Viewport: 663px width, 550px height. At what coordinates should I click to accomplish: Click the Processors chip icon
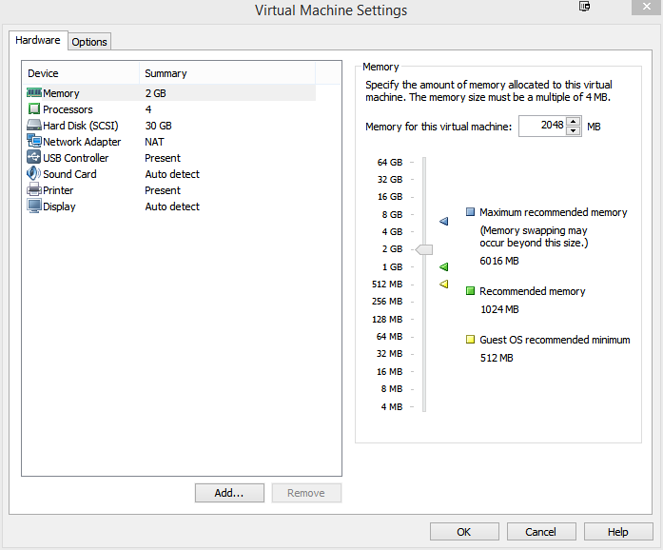coord(34,109)
